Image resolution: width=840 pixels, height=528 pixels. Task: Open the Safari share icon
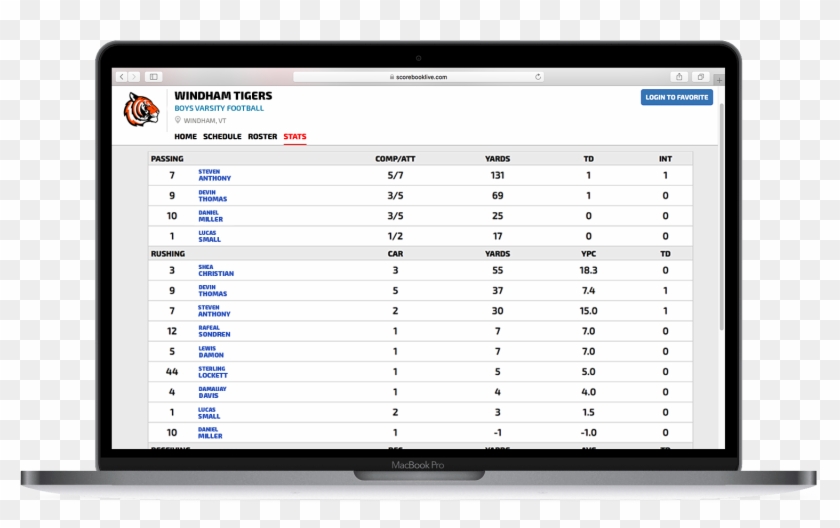(x=680, y=77)
